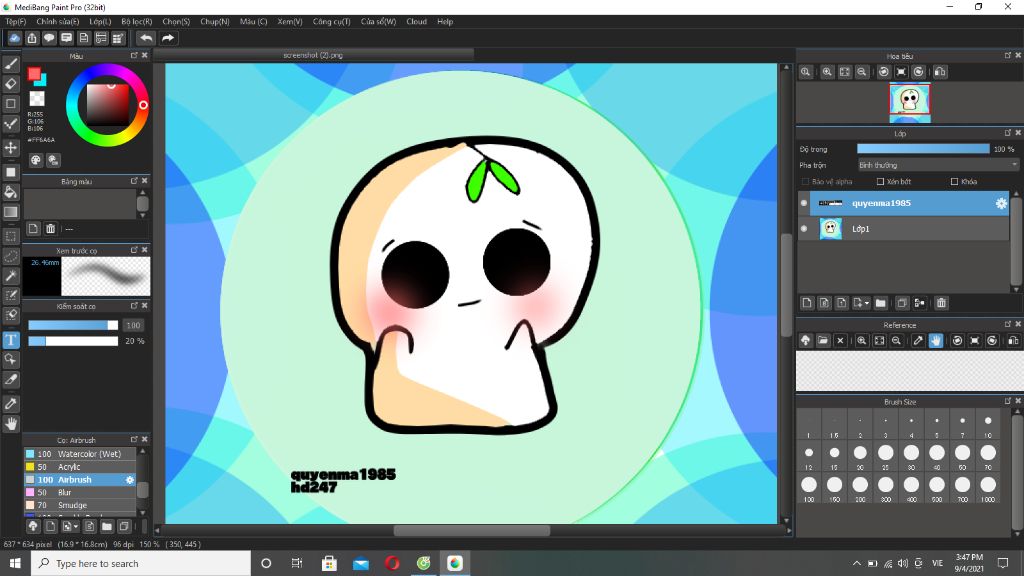
Task: Click the cloud save icon in top toolbar
Action: [x=14, y=38]
